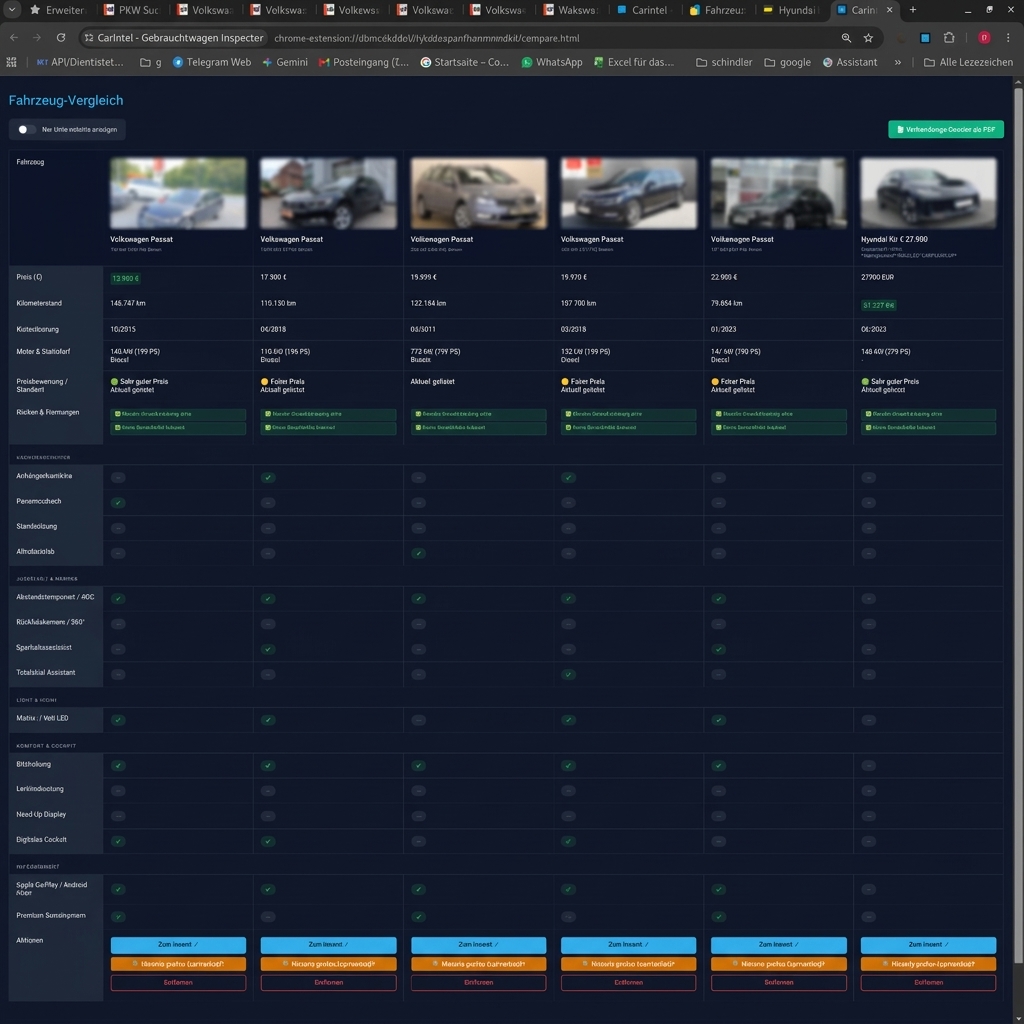Viewport: 1024px width, 1024px height.
Task: Open photo of the 19.970 € Passat
Action: click(x=629, y=193)
